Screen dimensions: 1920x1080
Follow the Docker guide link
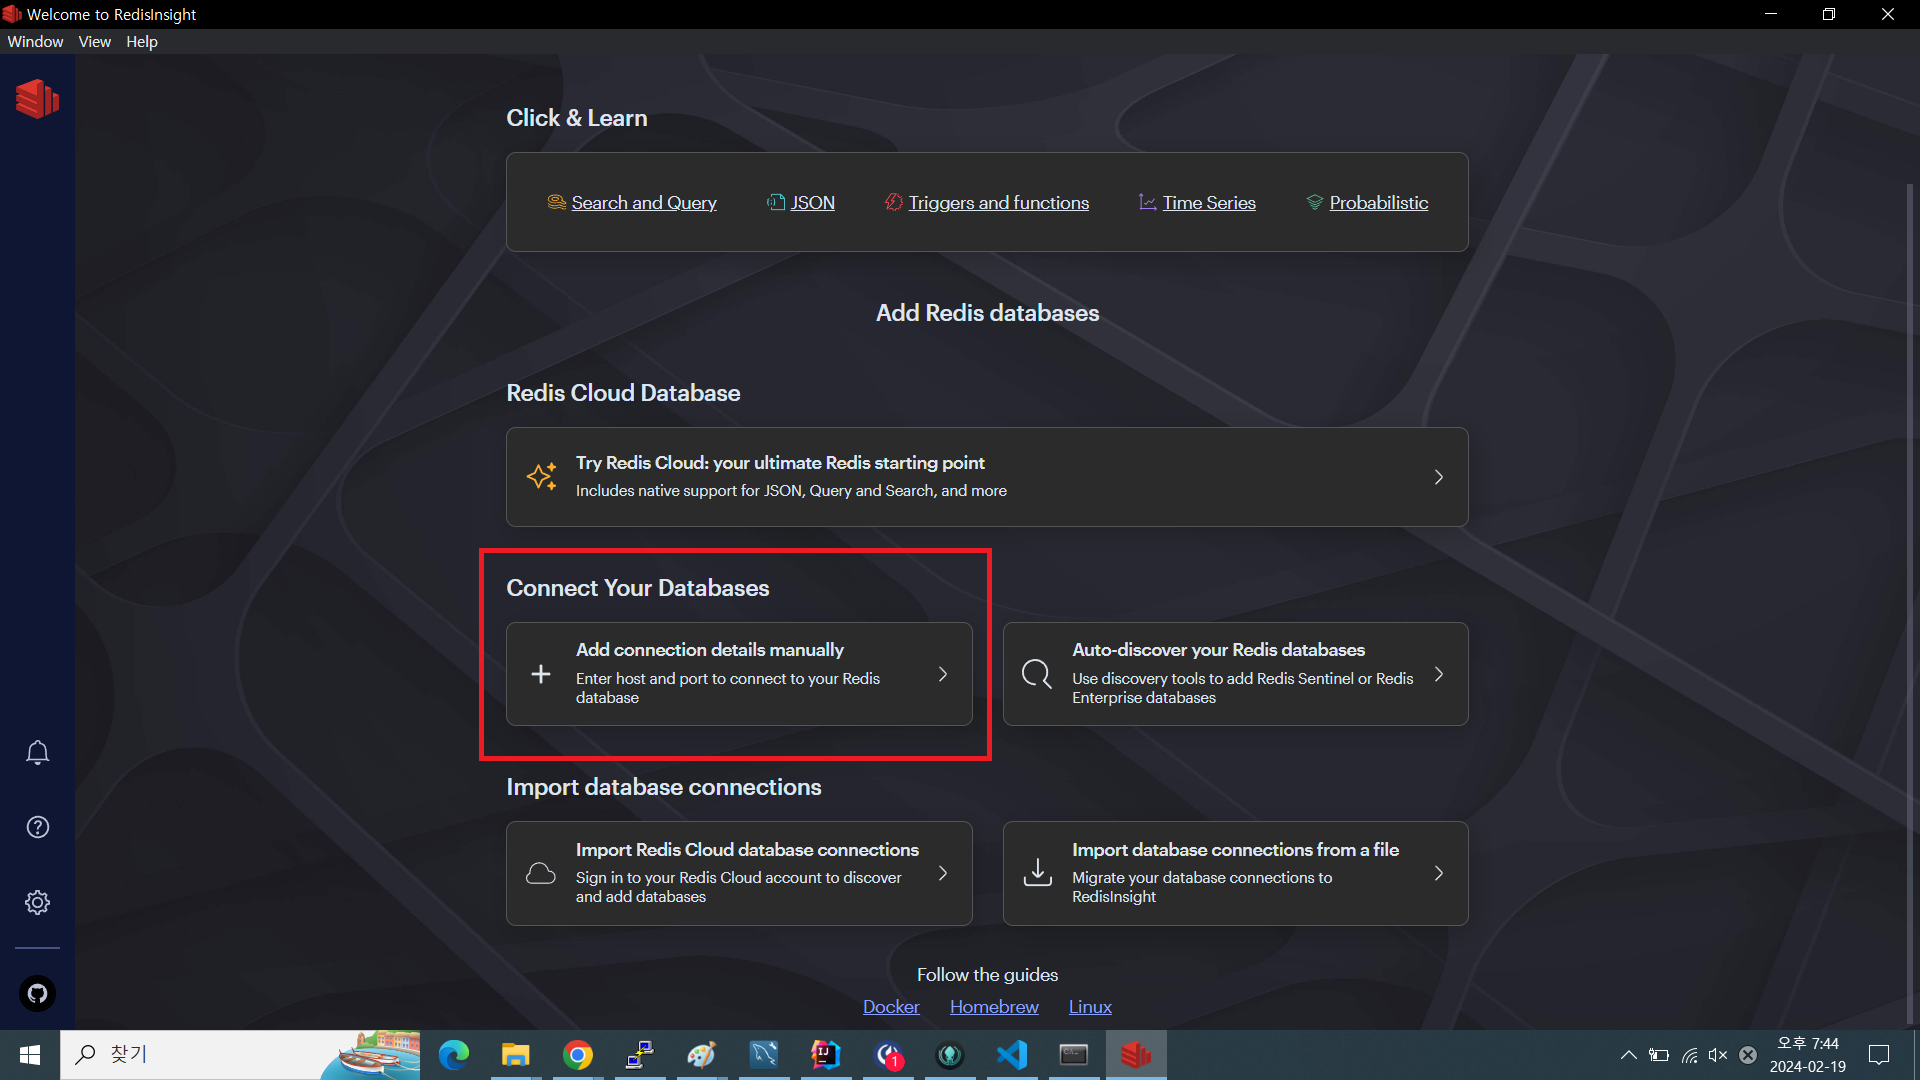[x=890, y=1006]
